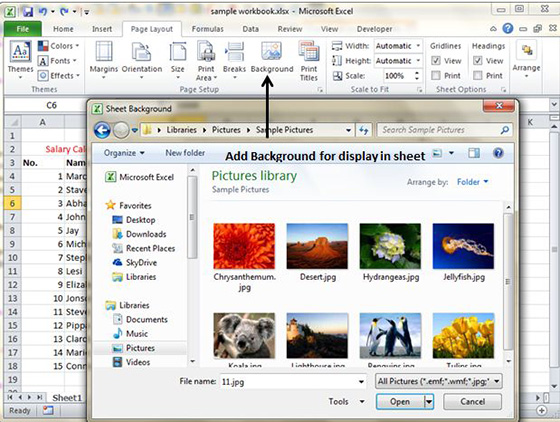Image resolution: width=560 pixels, height=422 pixels.
Task: Toggle Headings View checkbox
Action: click(x=478, y=61)
